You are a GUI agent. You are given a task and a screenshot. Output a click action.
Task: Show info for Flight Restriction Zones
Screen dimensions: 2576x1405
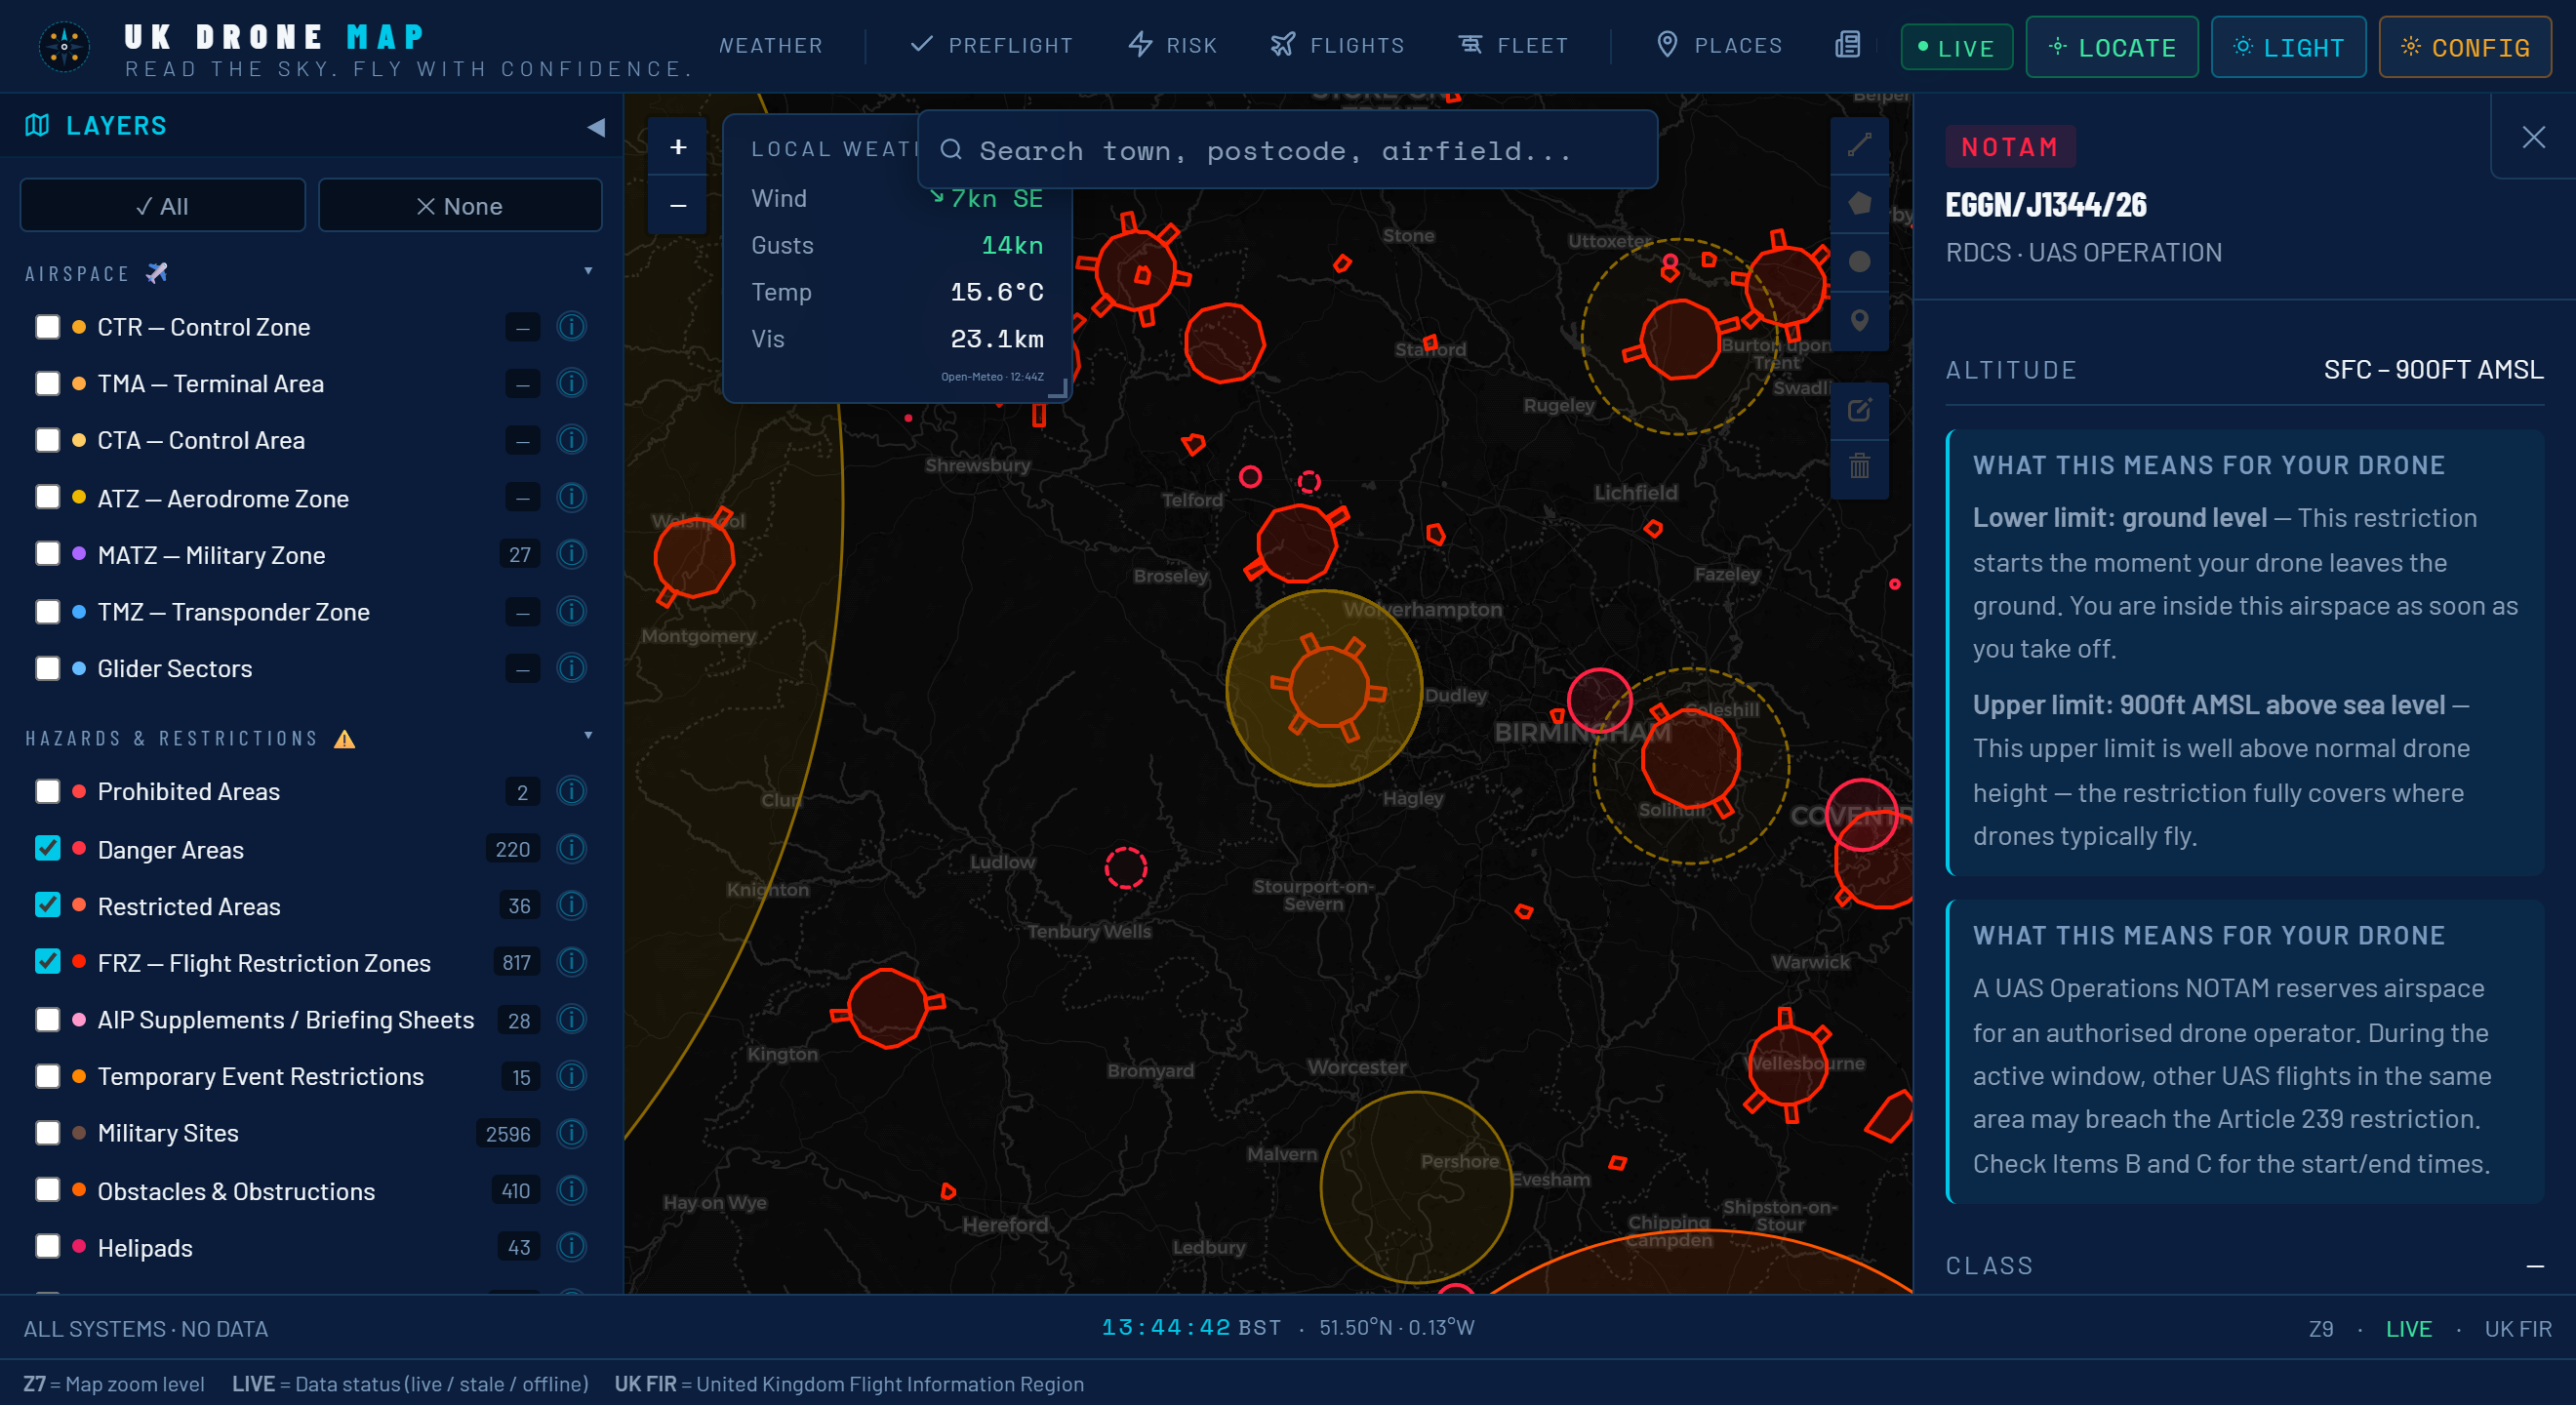click(571, 962)
